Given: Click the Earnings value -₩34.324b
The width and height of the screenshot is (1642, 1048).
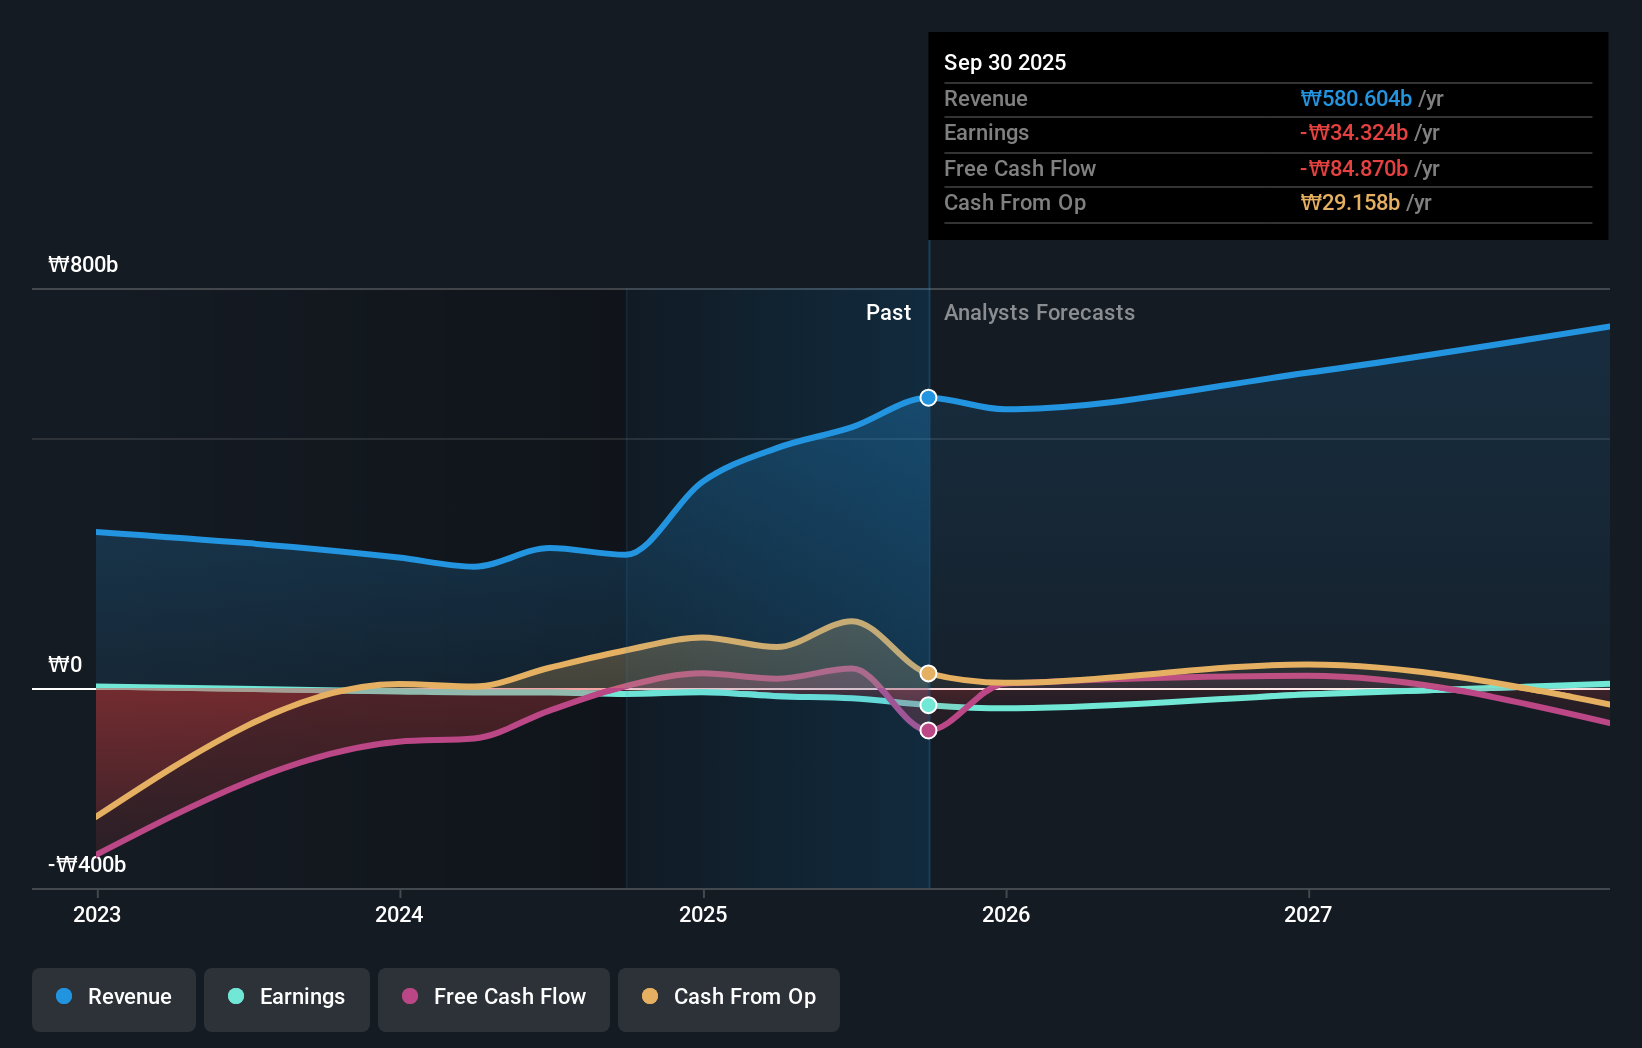Looking at the screenshot, I should [x=1355, y=132].
